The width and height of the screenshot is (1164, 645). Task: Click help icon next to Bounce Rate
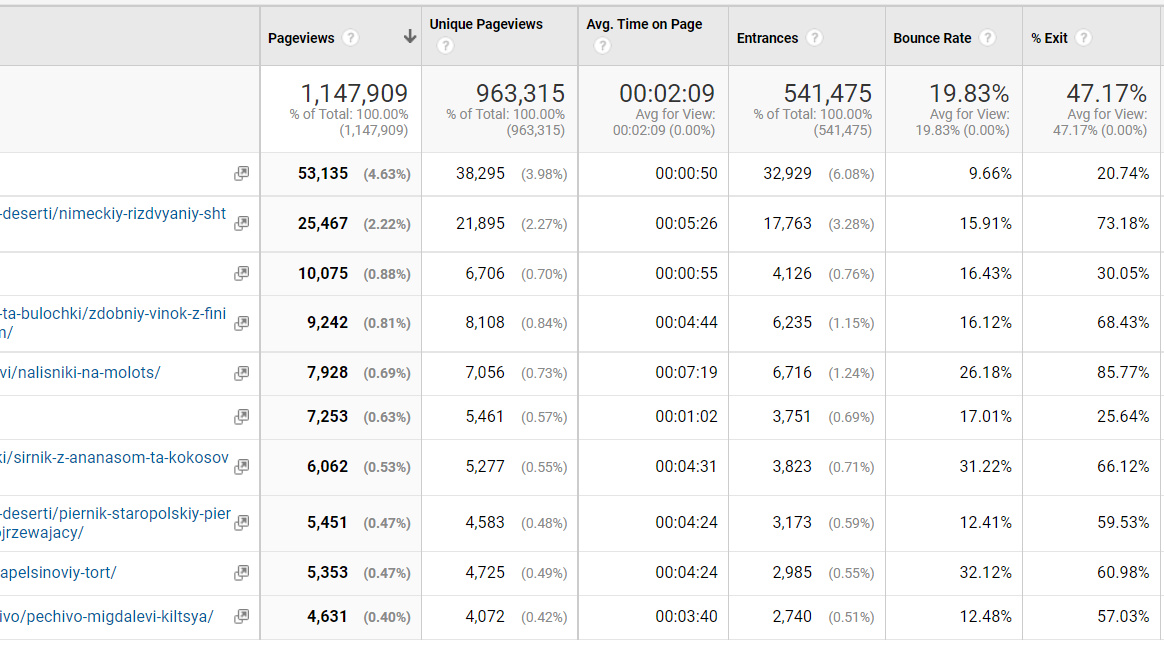987,38
